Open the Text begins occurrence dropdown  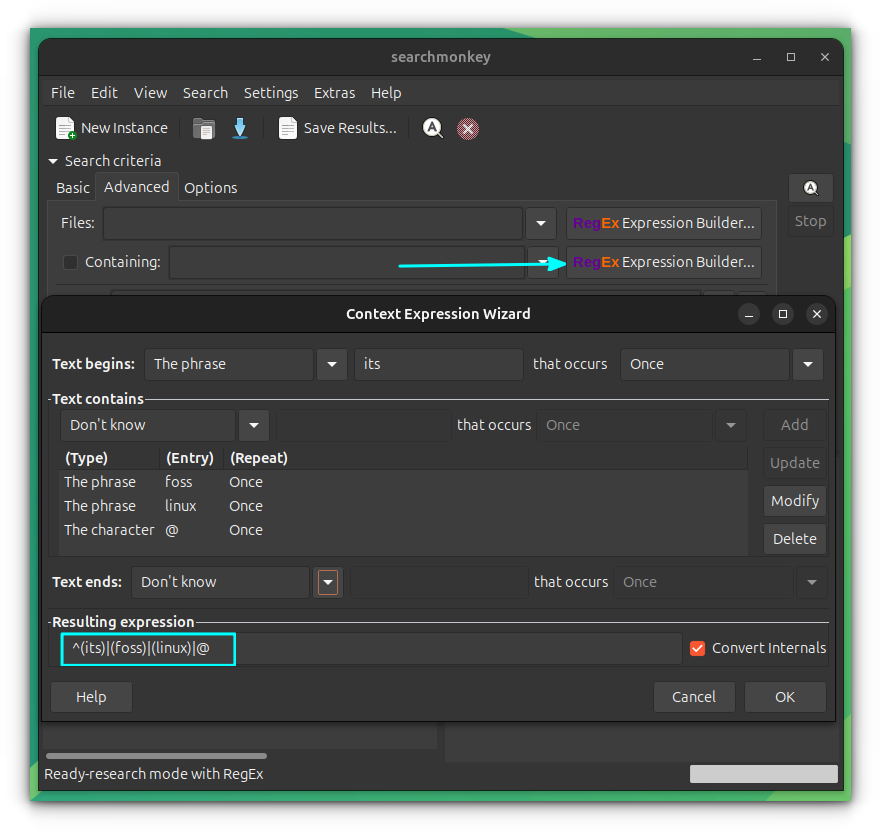pyautogui.click(x=807, y=364)
